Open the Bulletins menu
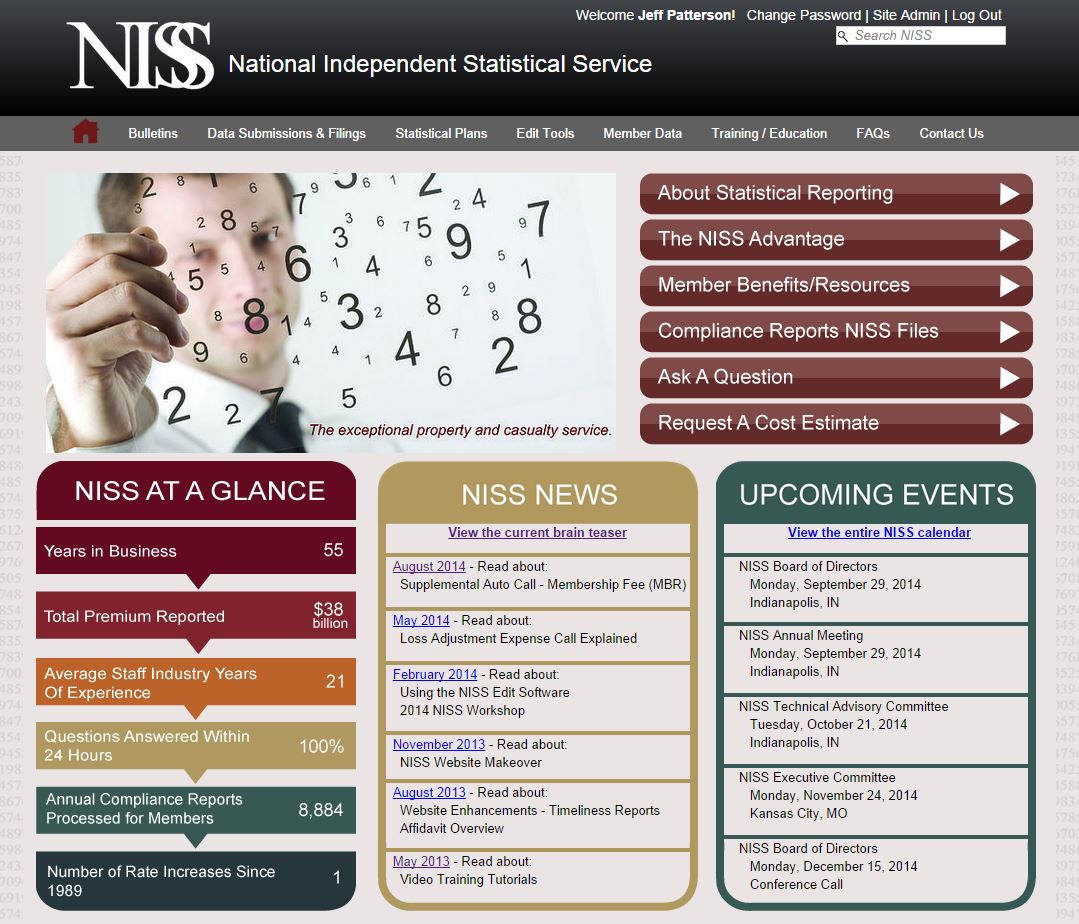 153,133
